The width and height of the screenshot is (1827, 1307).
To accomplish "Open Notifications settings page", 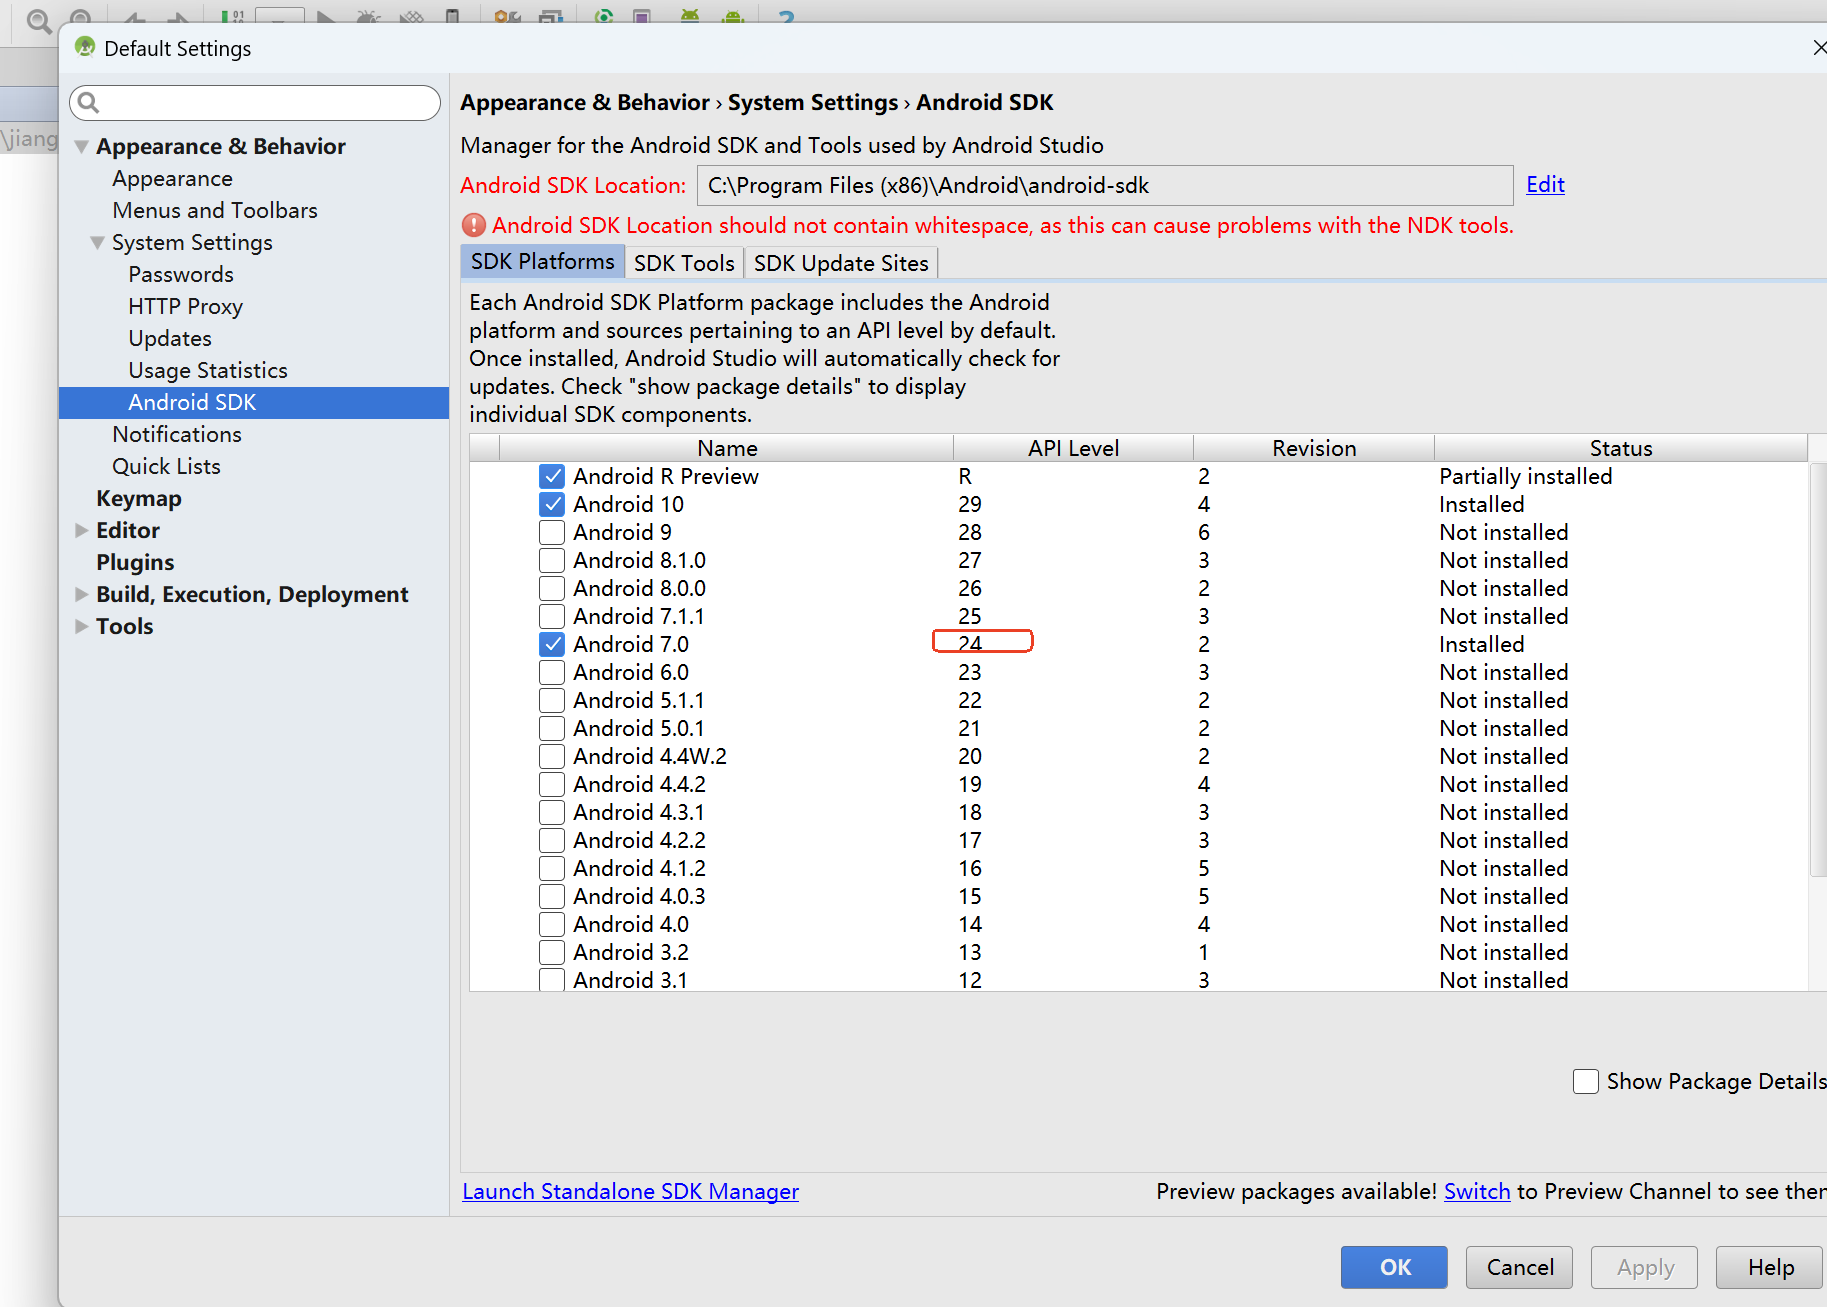I will point(177,435).
